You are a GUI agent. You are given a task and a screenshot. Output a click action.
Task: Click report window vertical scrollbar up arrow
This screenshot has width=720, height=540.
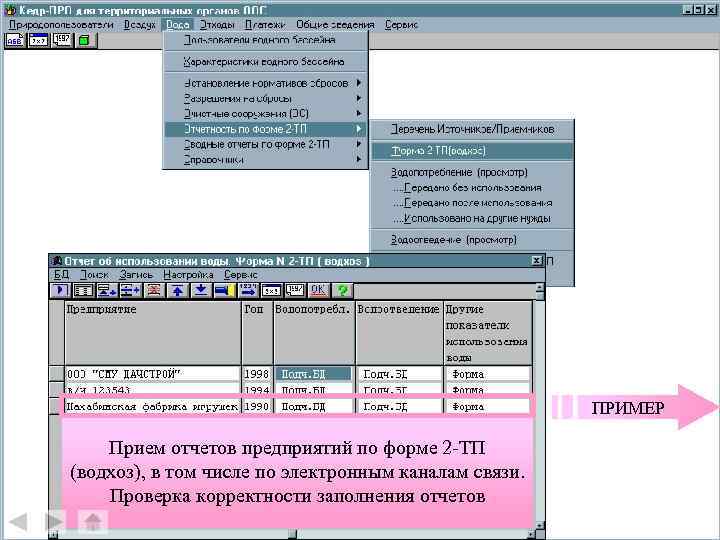[x=540, y=289]
